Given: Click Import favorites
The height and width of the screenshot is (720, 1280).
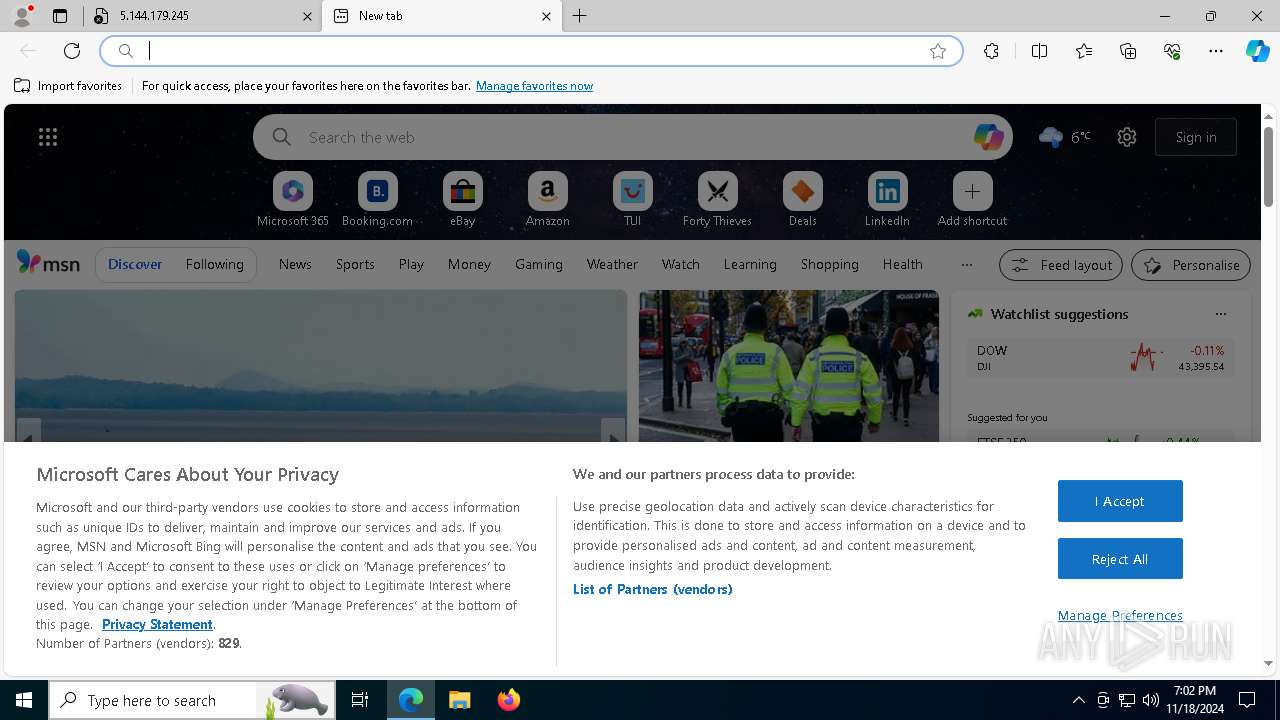Looking at the screenshot, I should [68, 86].
